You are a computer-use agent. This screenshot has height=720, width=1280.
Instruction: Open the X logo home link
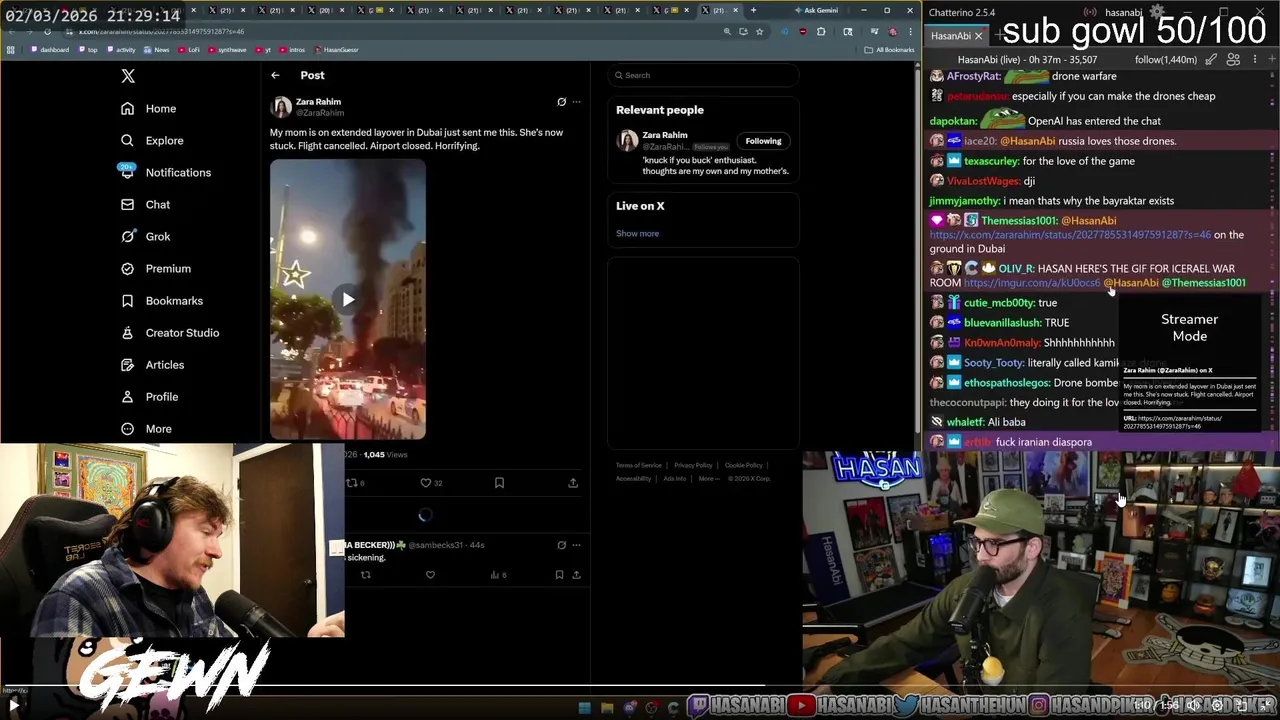pyautogui.click(x=128, y=76)
